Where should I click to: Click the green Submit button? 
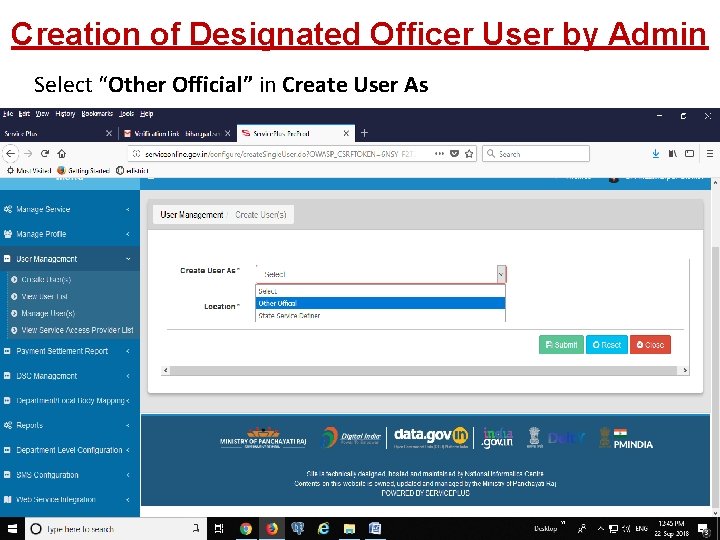click(x=561, y=345)
